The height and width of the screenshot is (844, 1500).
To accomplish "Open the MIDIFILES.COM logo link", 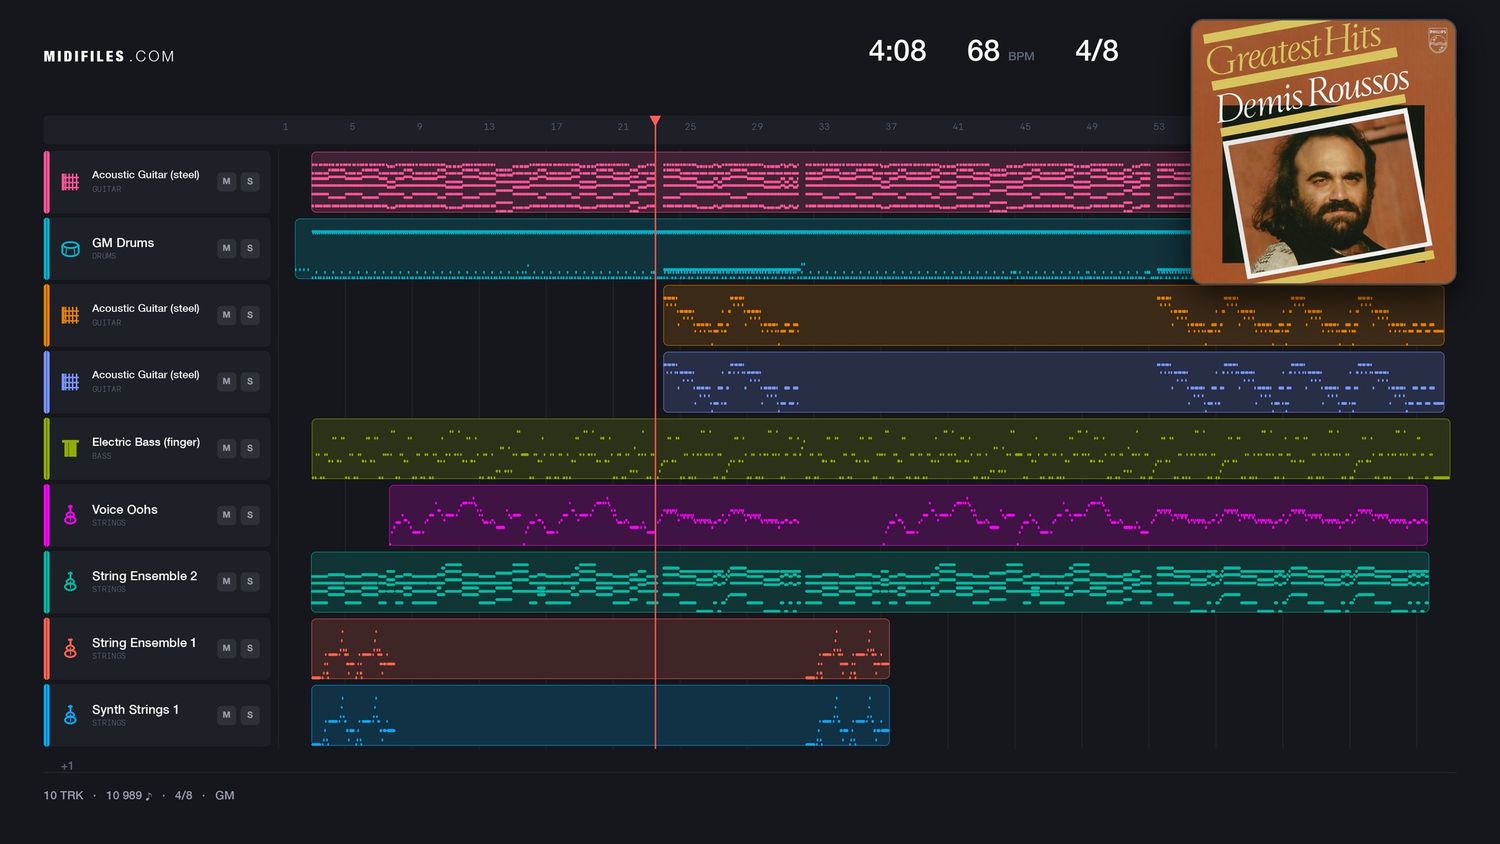I will point(109,57).
